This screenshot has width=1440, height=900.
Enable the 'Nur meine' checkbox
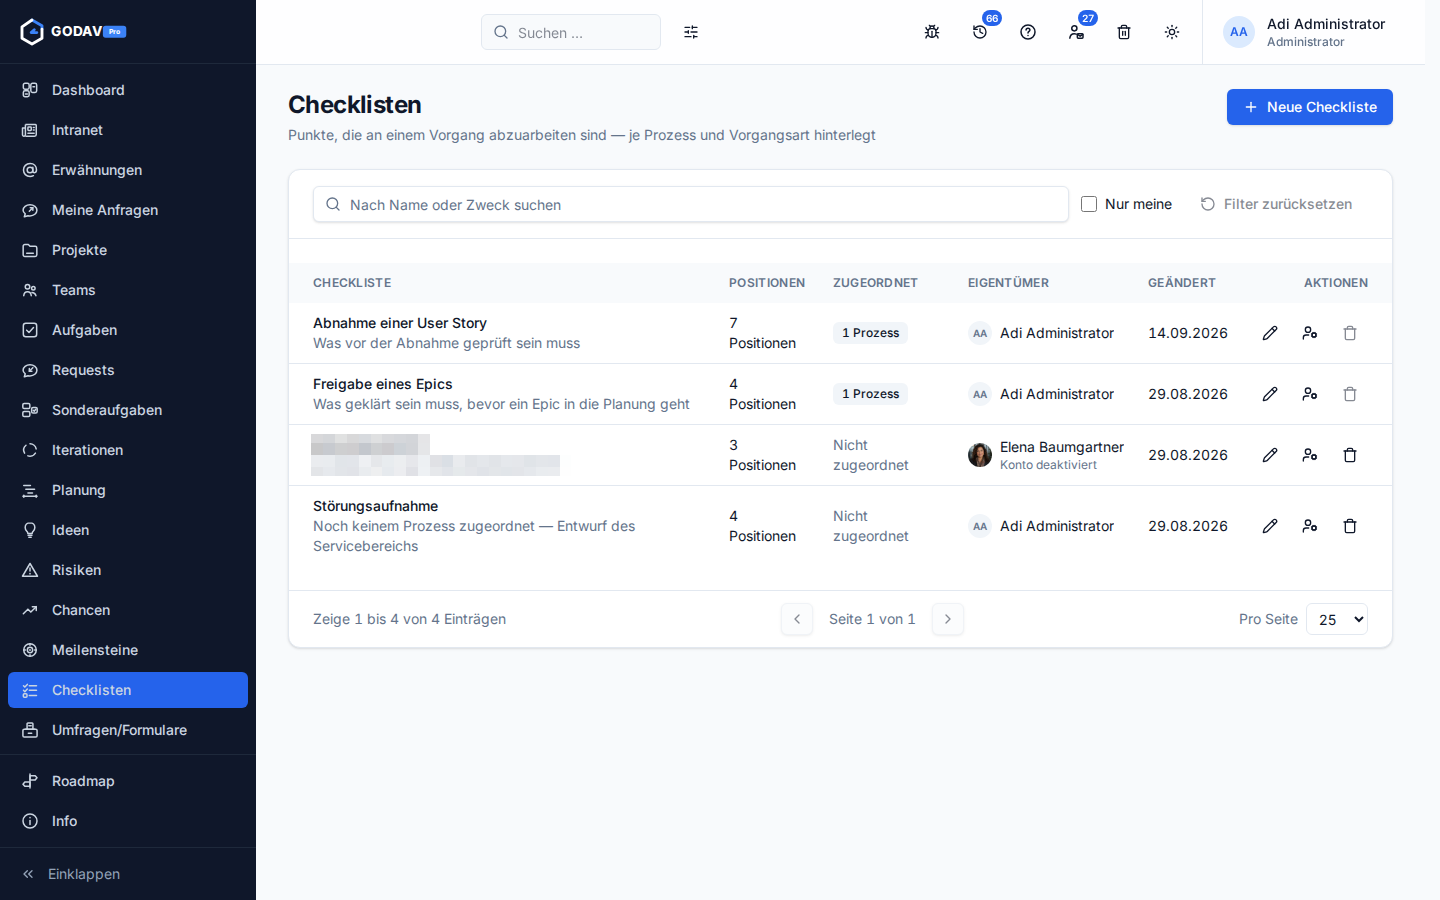tap(1089, 204)
